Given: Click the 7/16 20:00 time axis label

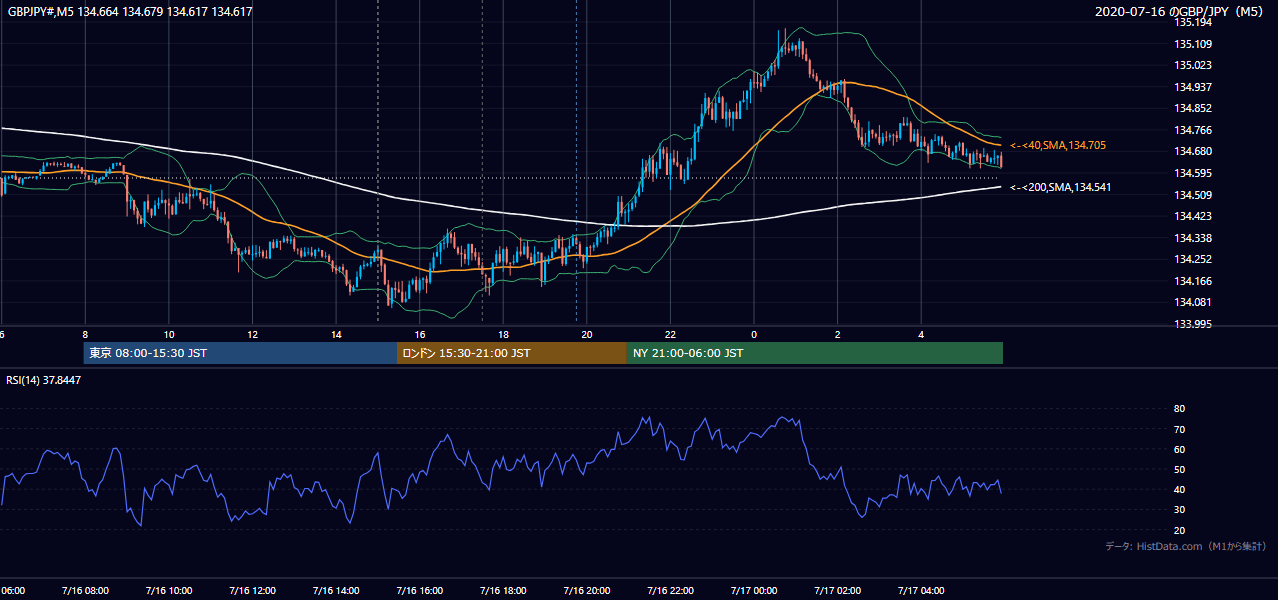Looking at the screenshot, I should 586,591.
